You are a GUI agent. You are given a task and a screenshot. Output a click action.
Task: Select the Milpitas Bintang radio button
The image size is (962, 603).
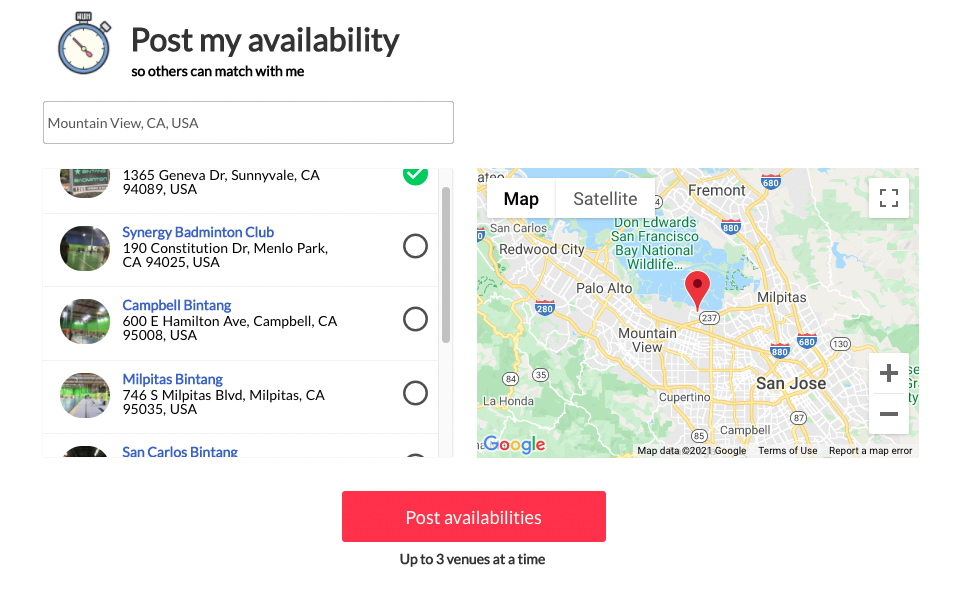coord(415,393)
